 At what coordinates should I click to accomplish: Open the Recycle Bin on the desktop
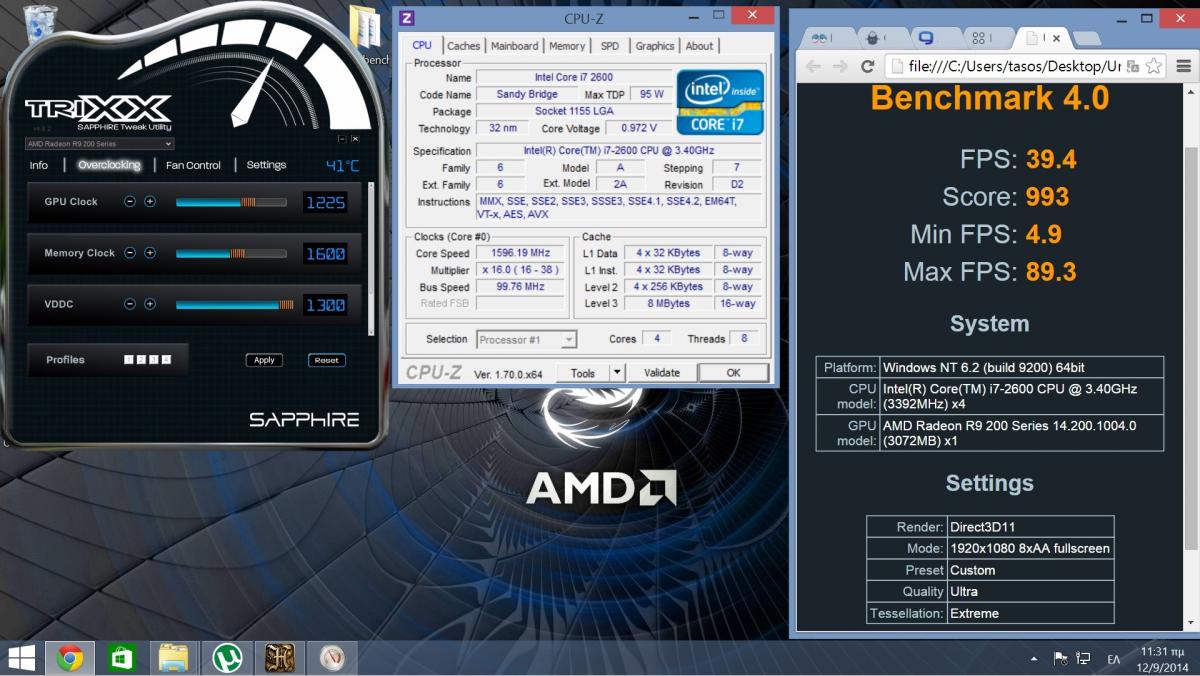39,27
